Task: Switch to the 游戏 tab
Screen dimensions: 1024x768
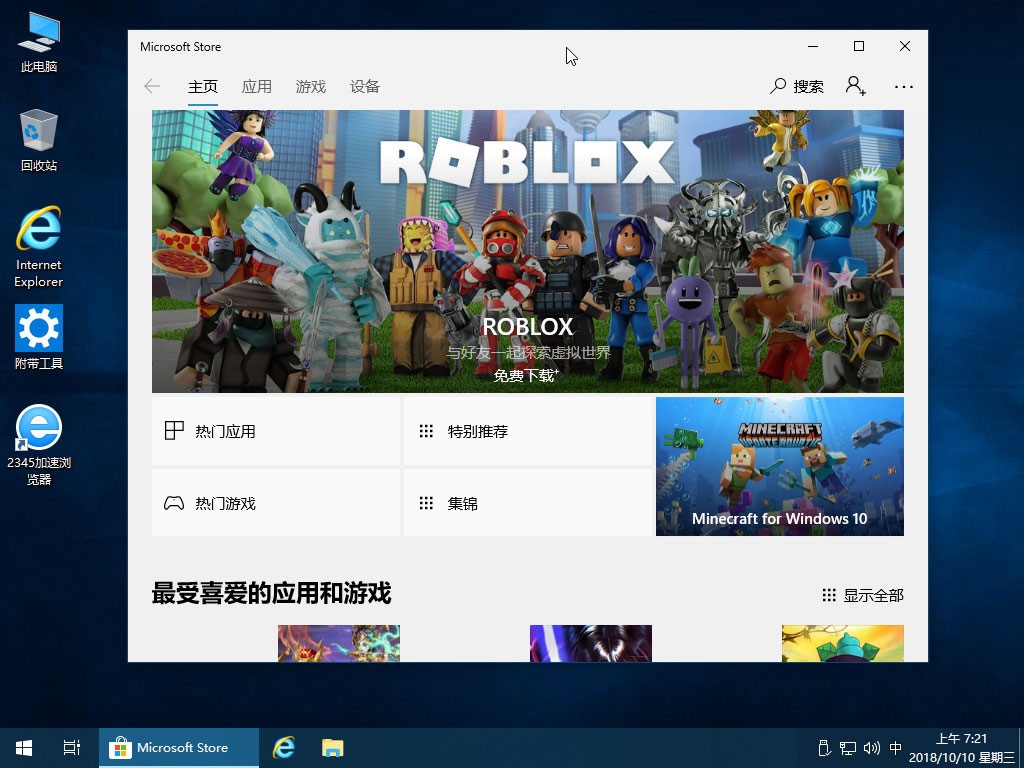Action: (311, 87)
